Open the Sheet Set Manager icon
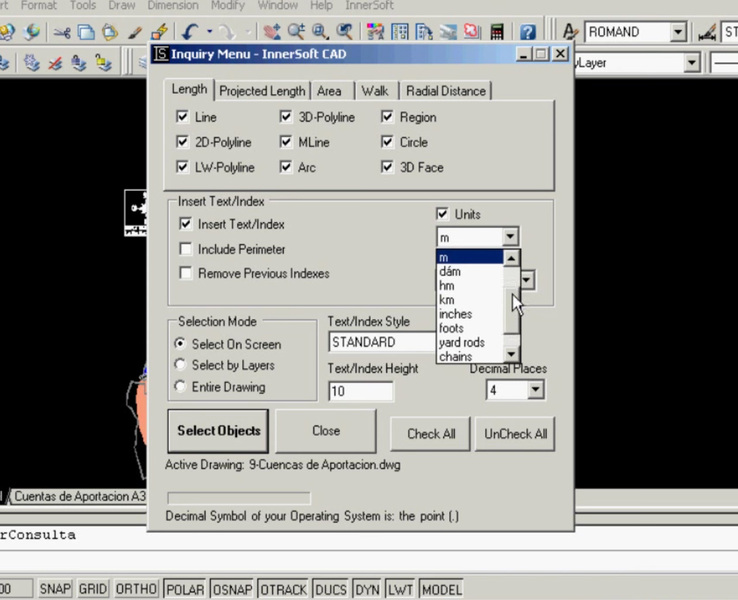The height and width of the screenshot is (600, 738). 448,32
